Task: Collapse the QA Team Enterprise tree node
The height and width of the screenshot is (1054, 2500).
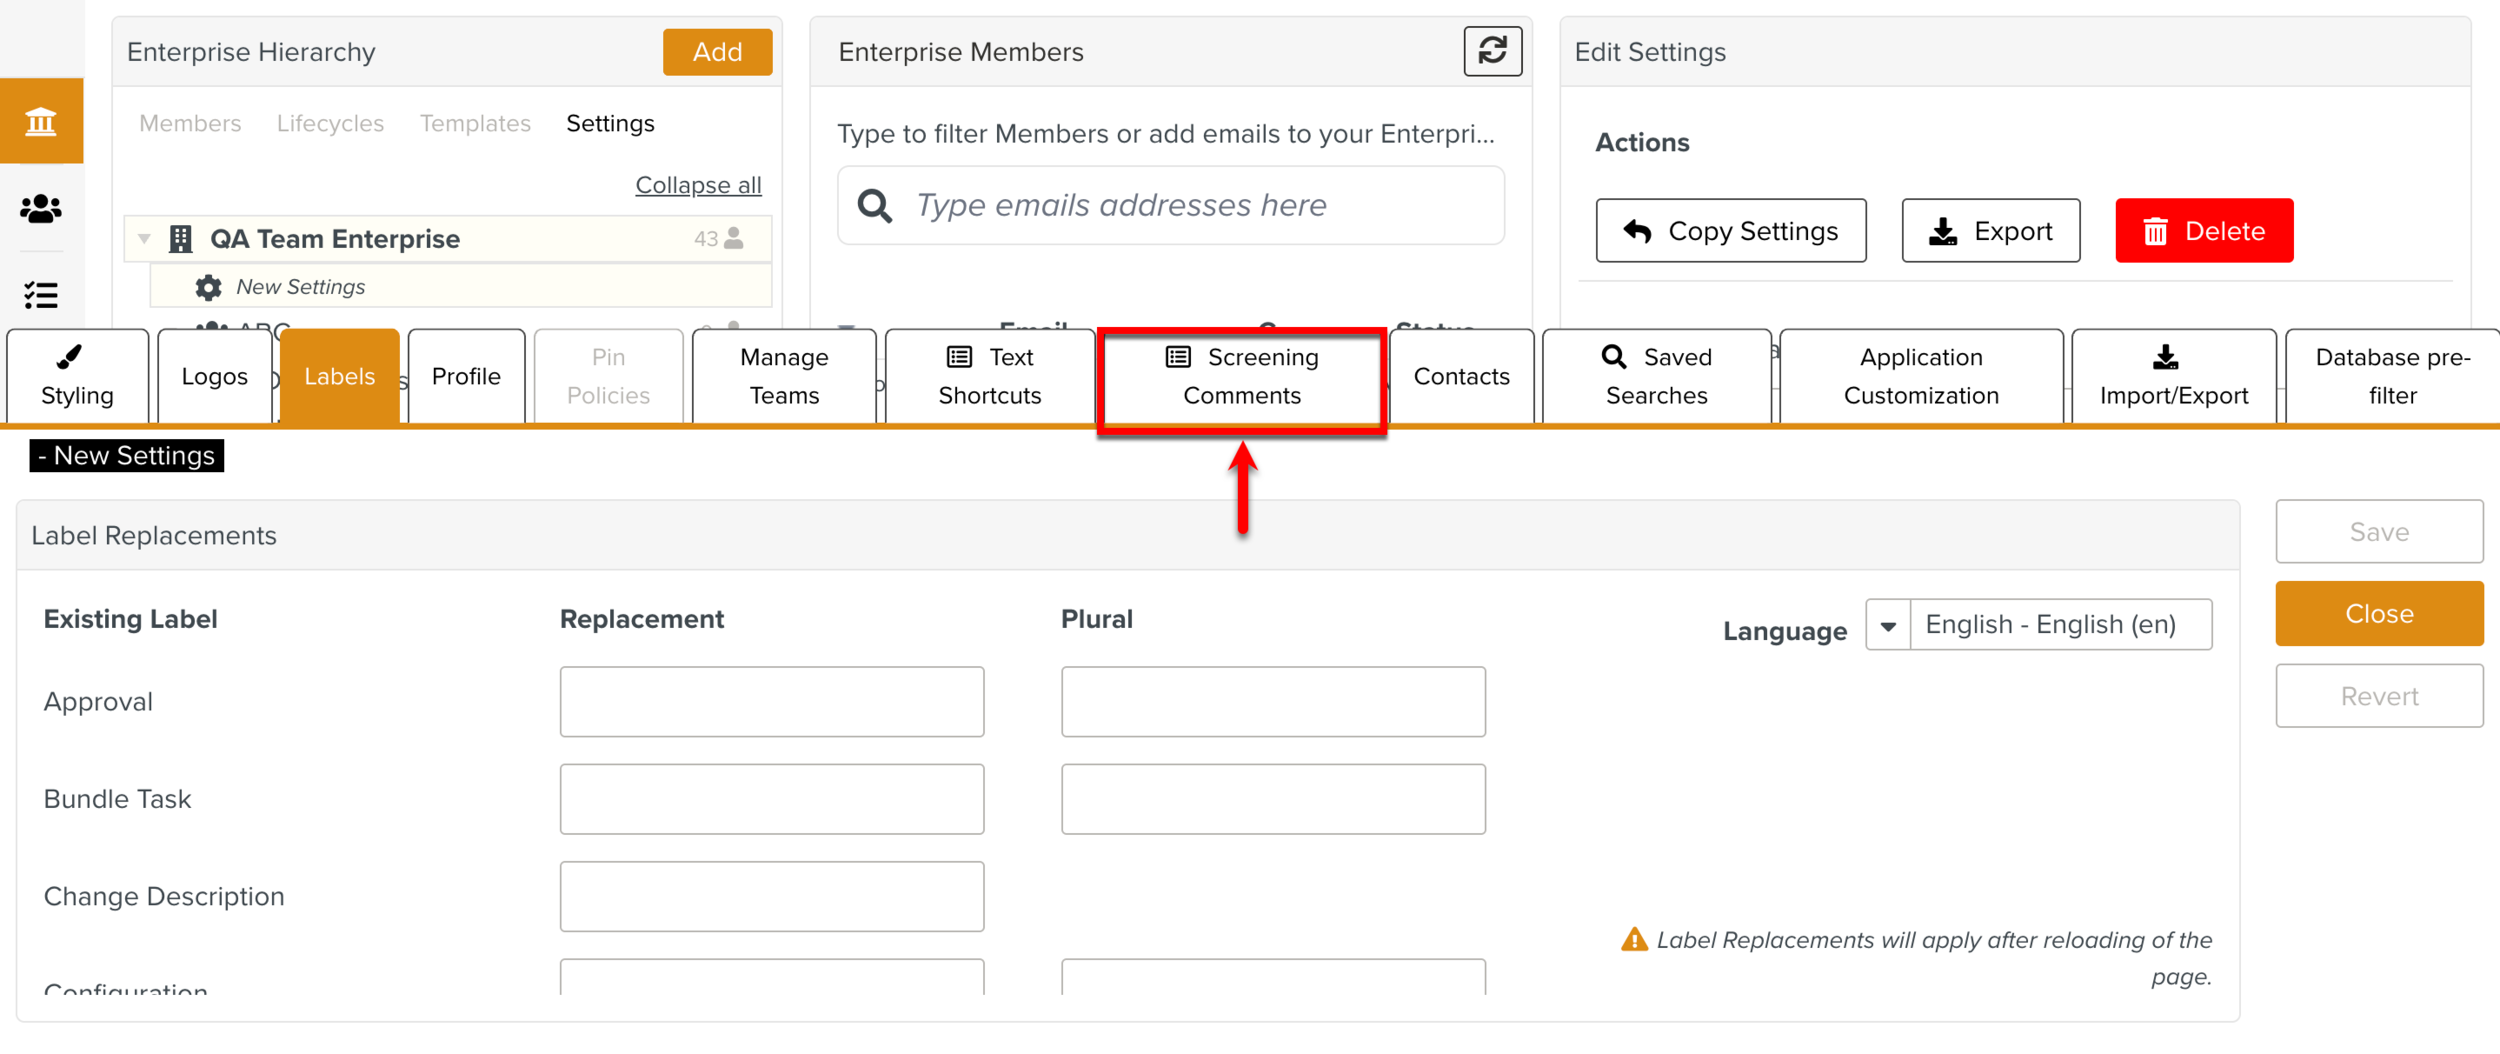Action: [145, 239]
